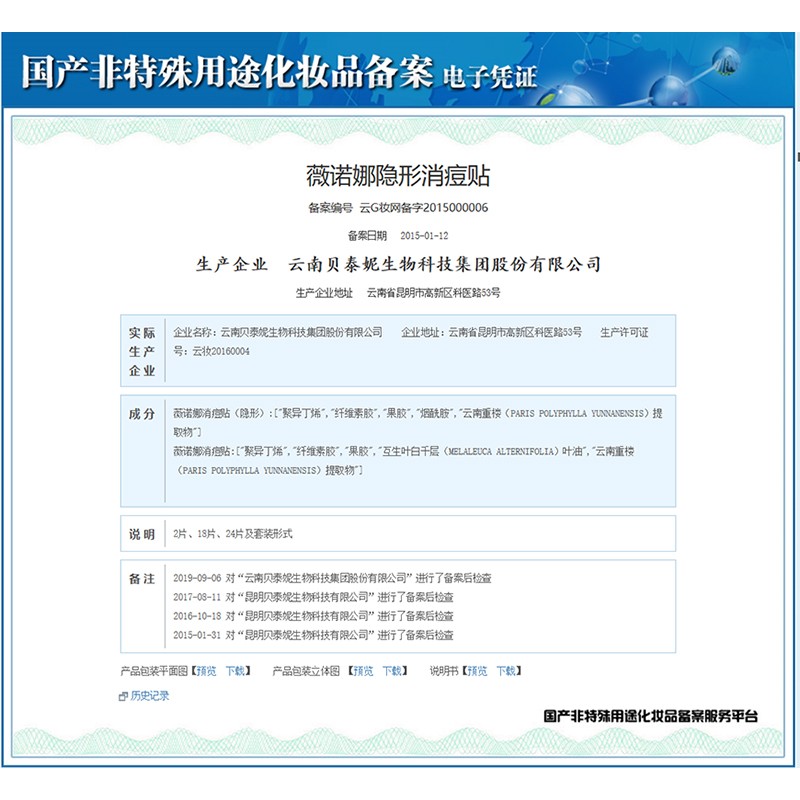Viewport: 800px width, 800px height.
Task: Click the 成分 section label
Action: (142, 414)
